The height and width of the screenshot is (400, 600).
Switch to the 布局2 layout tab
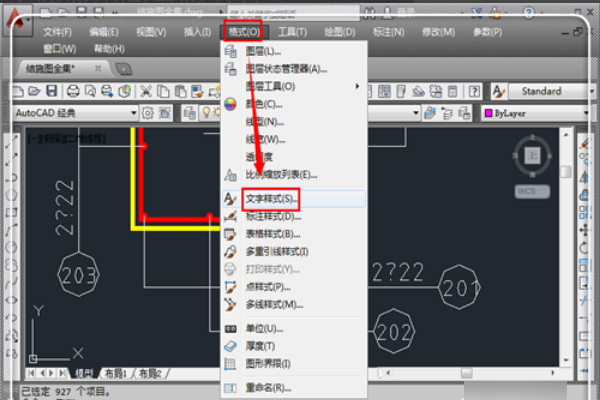click(150, 374)
